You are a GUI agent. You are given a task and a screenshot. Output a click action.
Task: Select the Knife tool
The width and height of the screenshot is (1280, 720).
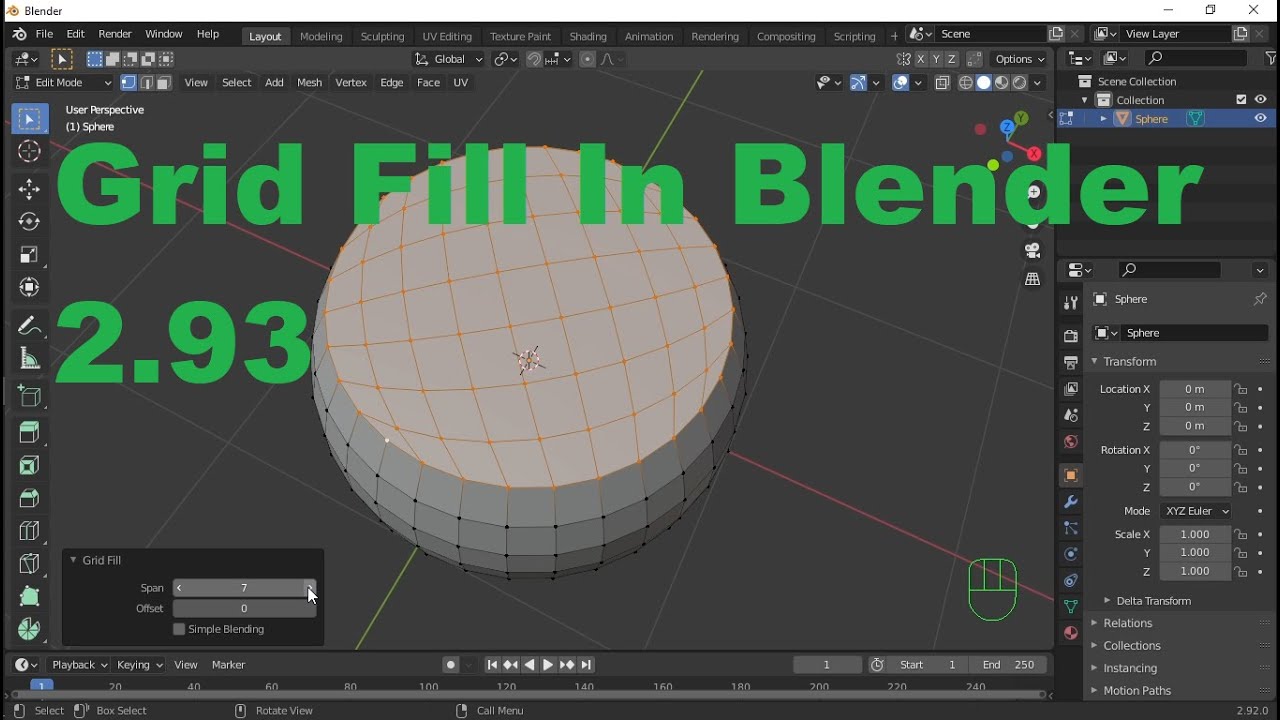[x=29, y=564]
